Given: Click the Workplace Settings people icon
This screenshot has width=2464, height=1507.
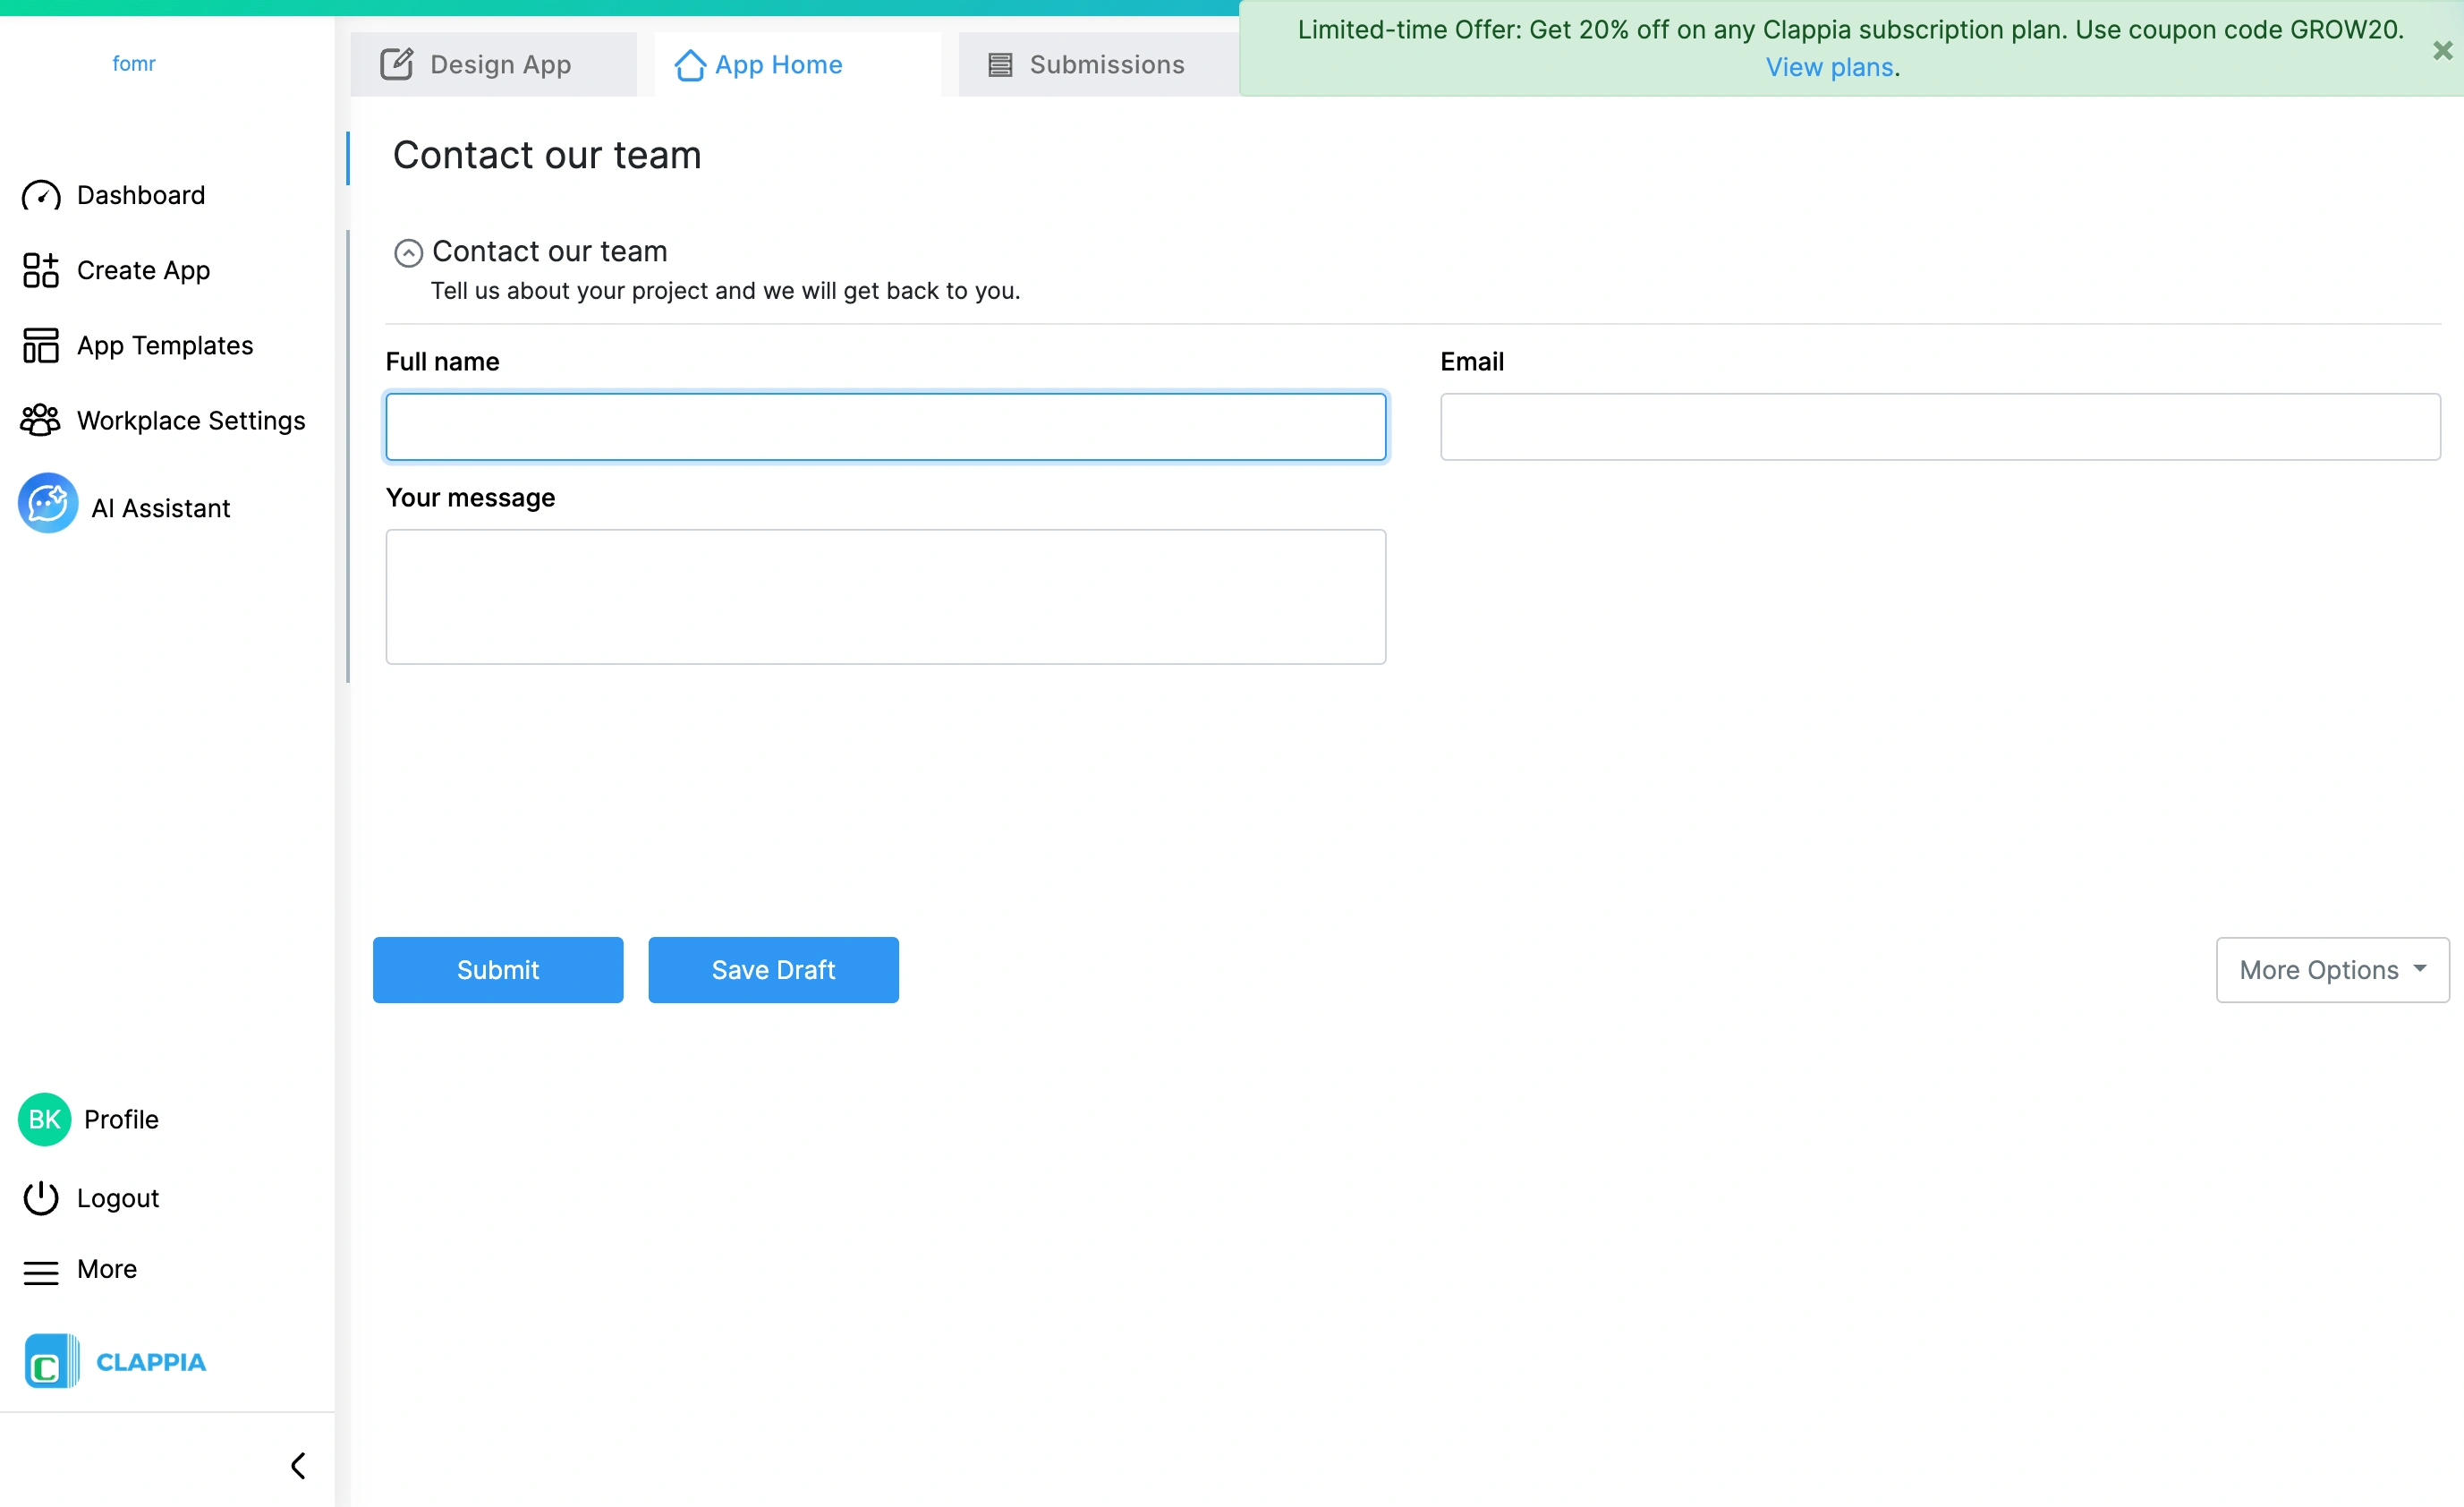Looking at the screenshot, I should (x=41, y=420).
